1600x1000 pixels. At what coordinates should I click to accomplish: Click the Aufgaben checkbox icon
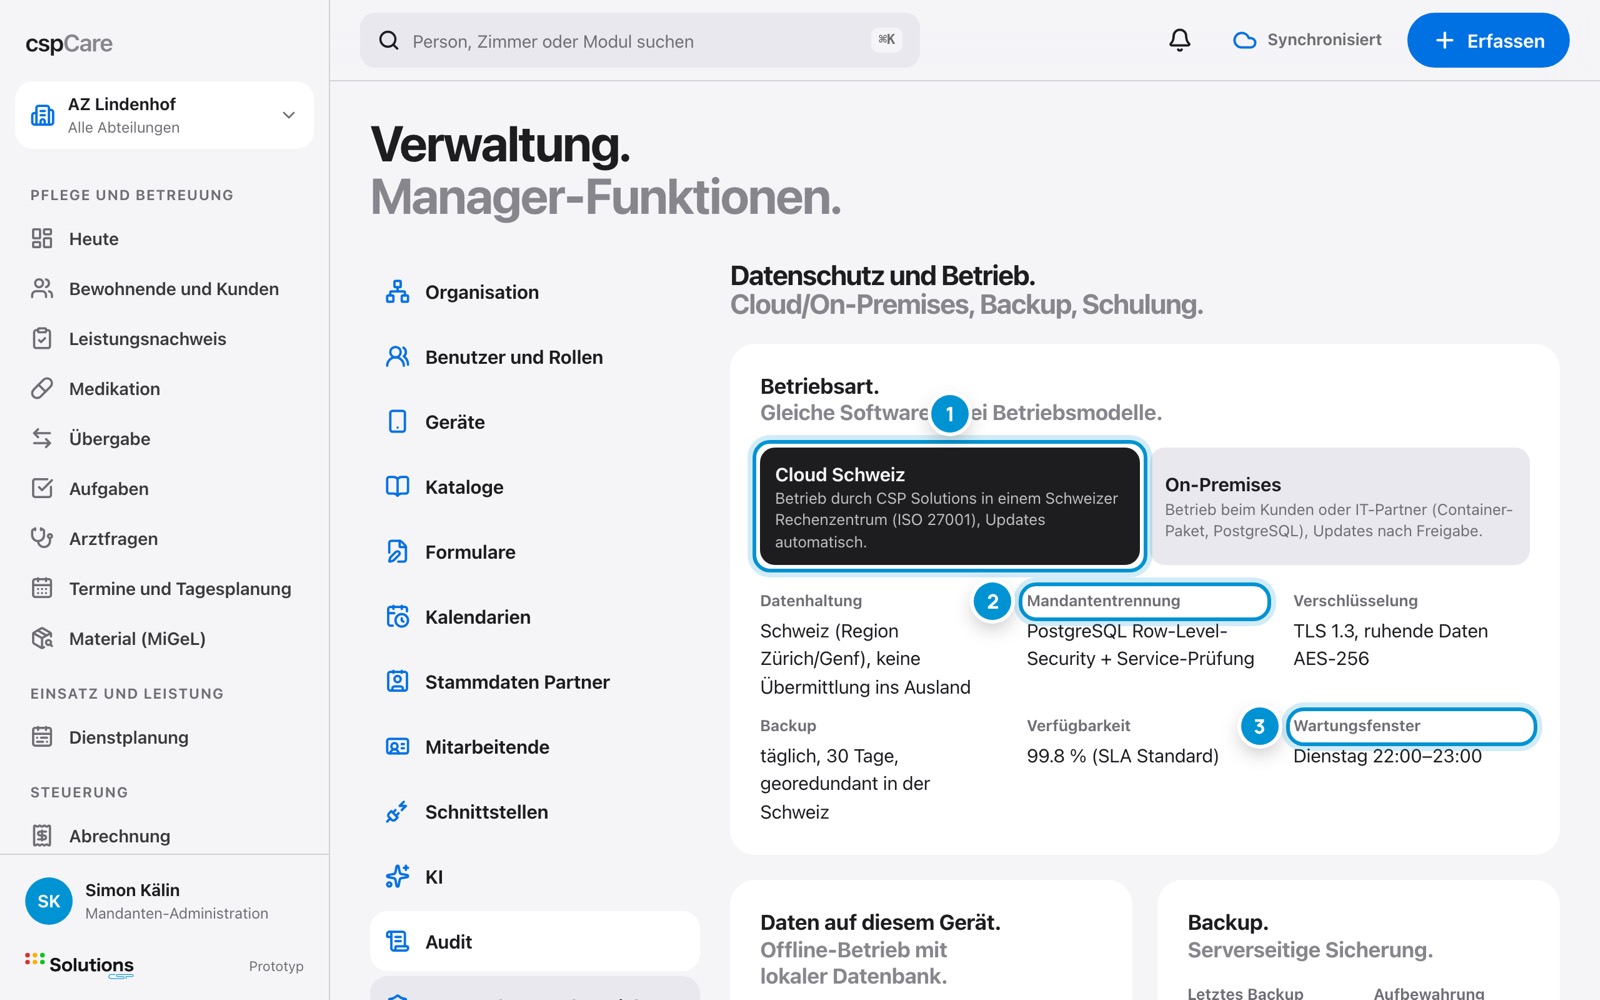click(x=42, y=488)
